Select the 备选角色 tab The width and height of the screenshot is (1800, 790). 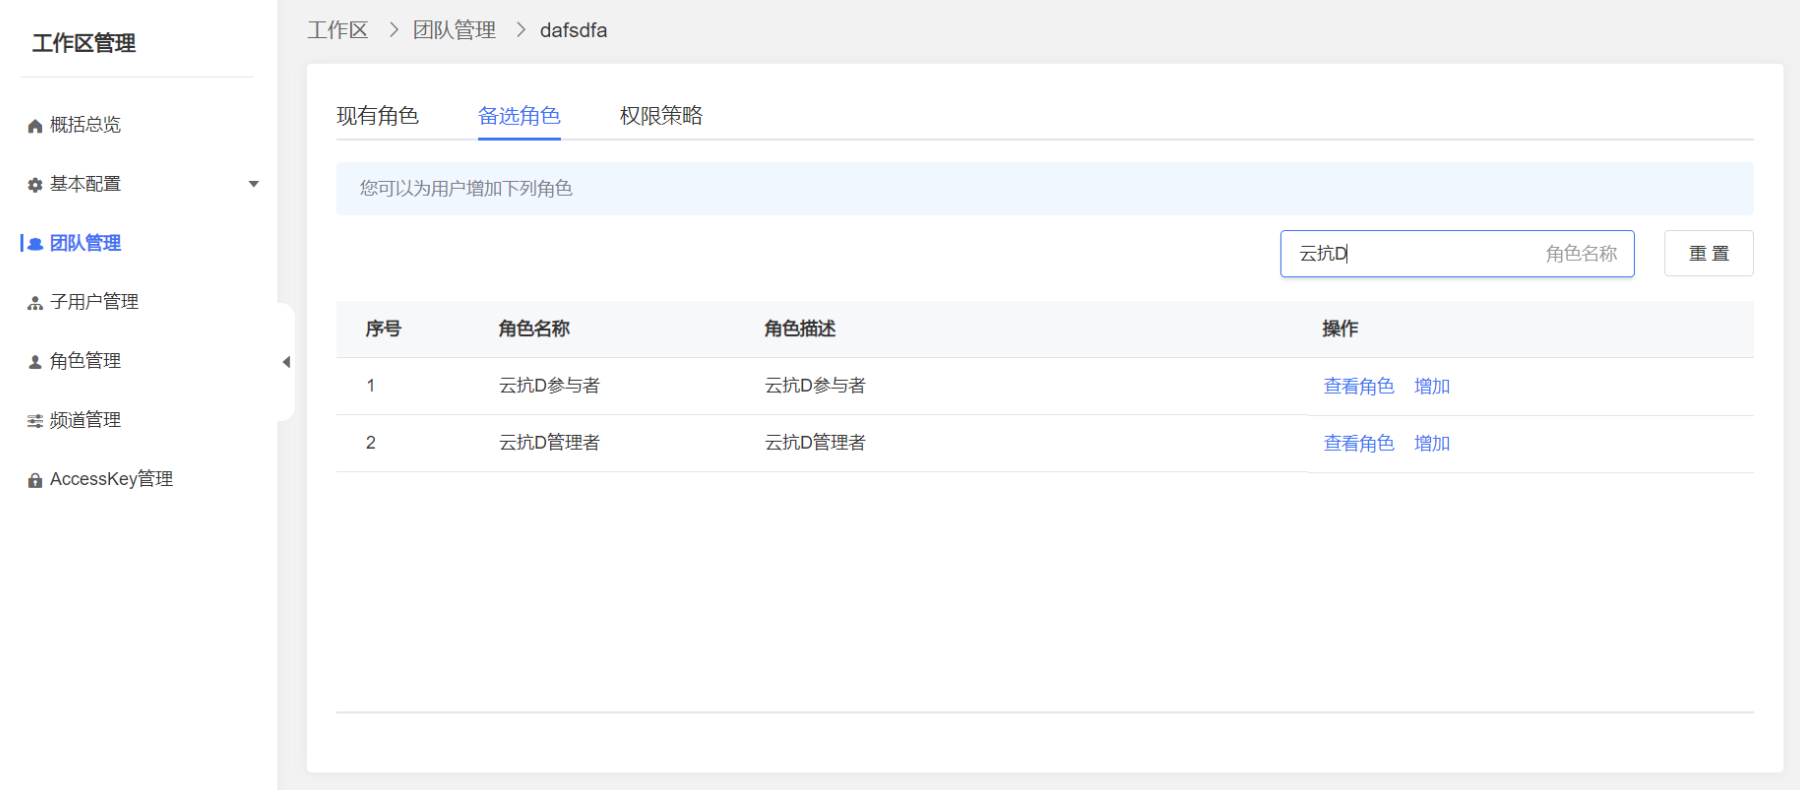(x=519, y=116)
